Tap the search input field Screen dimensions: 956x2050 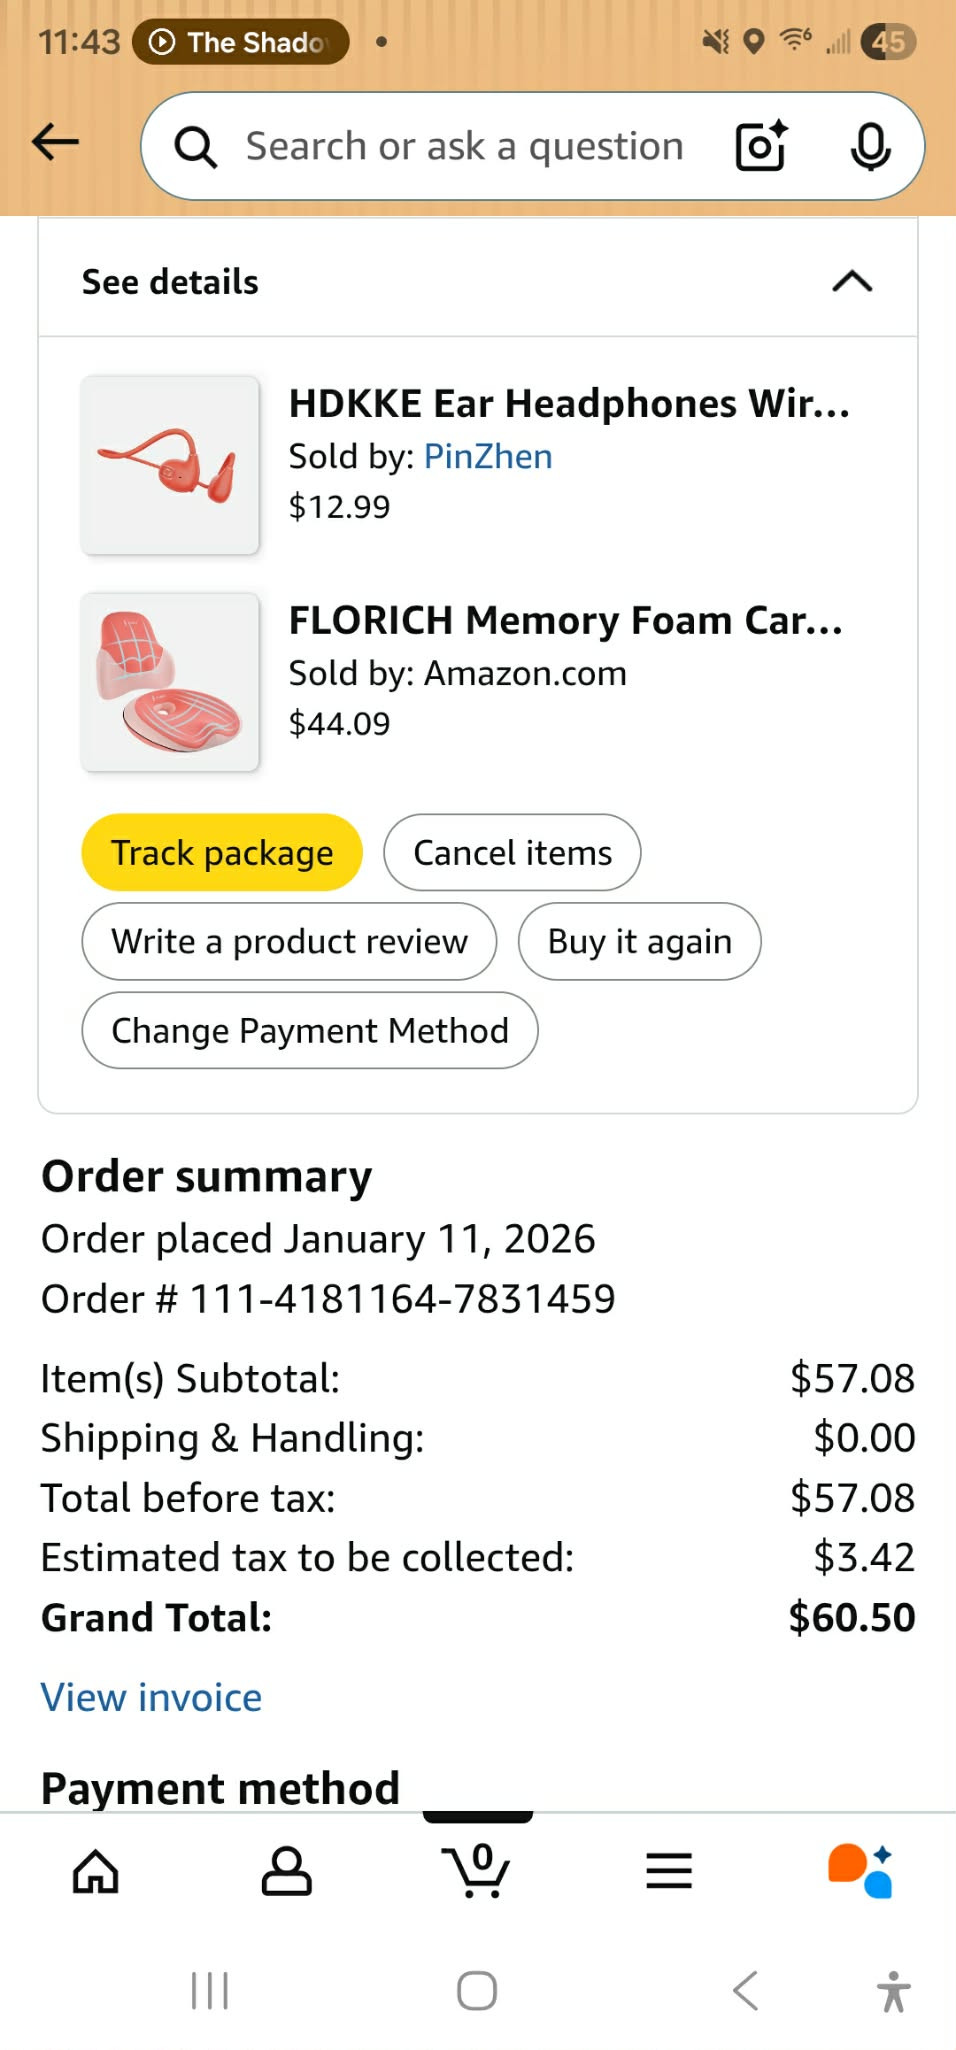point(465,147)
